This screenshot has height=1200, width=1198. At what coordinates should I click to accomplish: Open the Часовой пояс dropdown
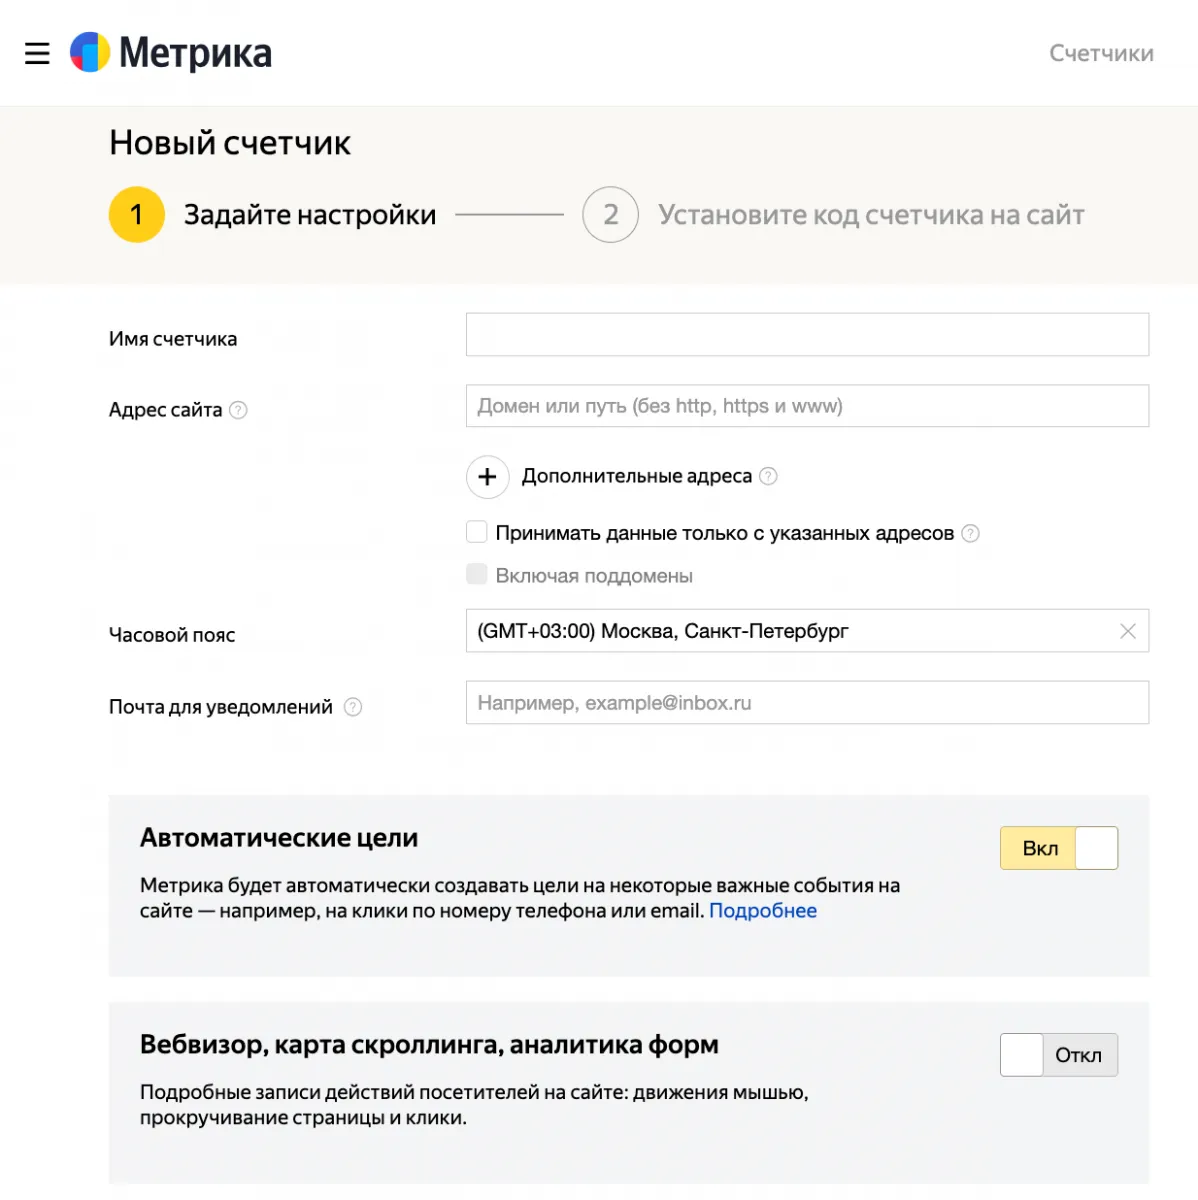point(807,631)
